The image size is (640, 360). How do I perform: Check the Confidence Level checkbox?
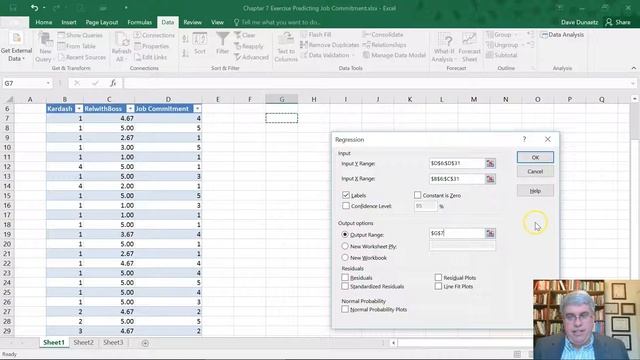coord(346,206)
